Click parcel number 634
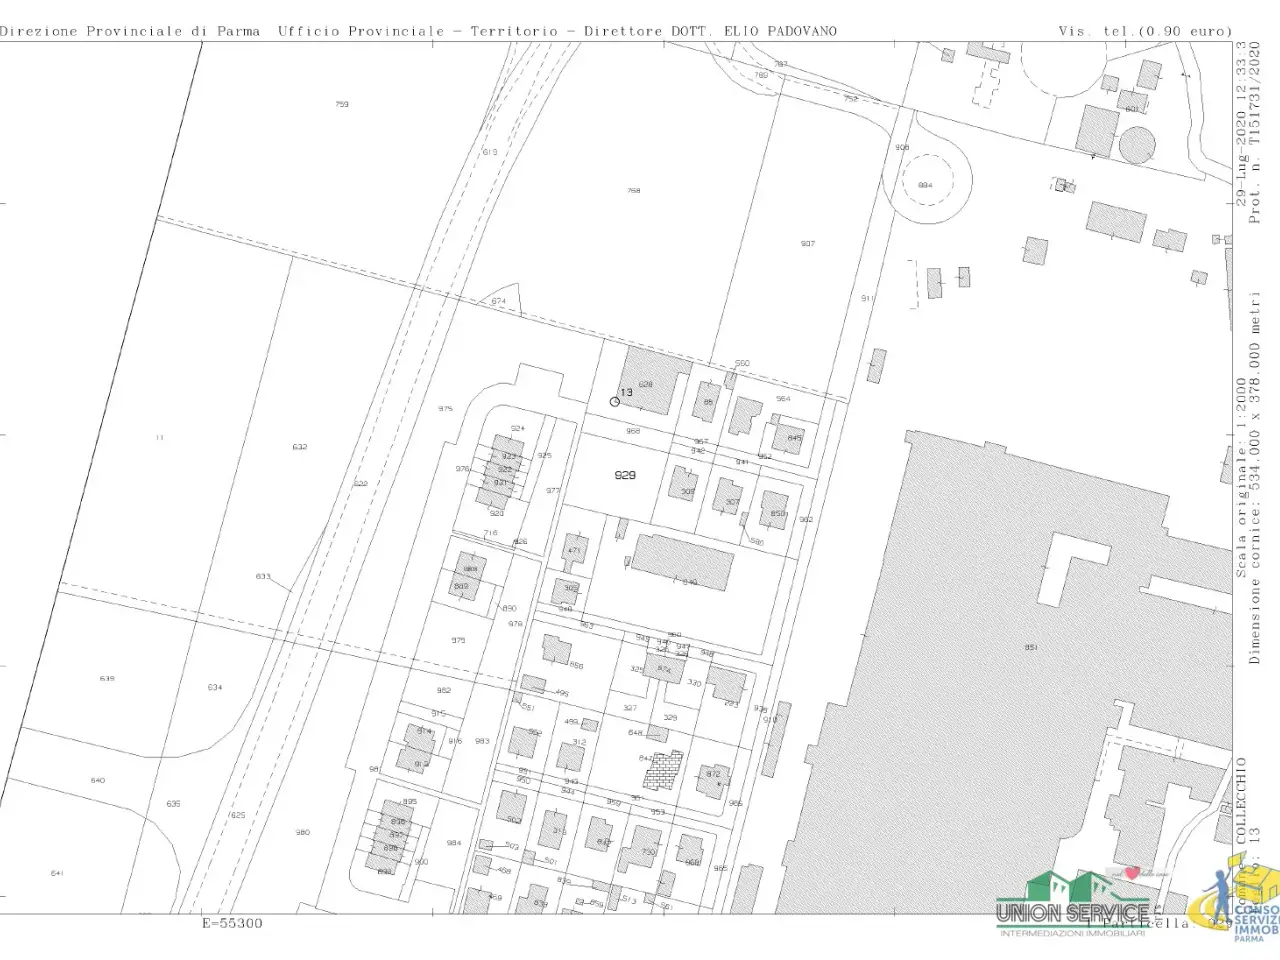This screenshot has width=1280, height=960. point(215,687)
